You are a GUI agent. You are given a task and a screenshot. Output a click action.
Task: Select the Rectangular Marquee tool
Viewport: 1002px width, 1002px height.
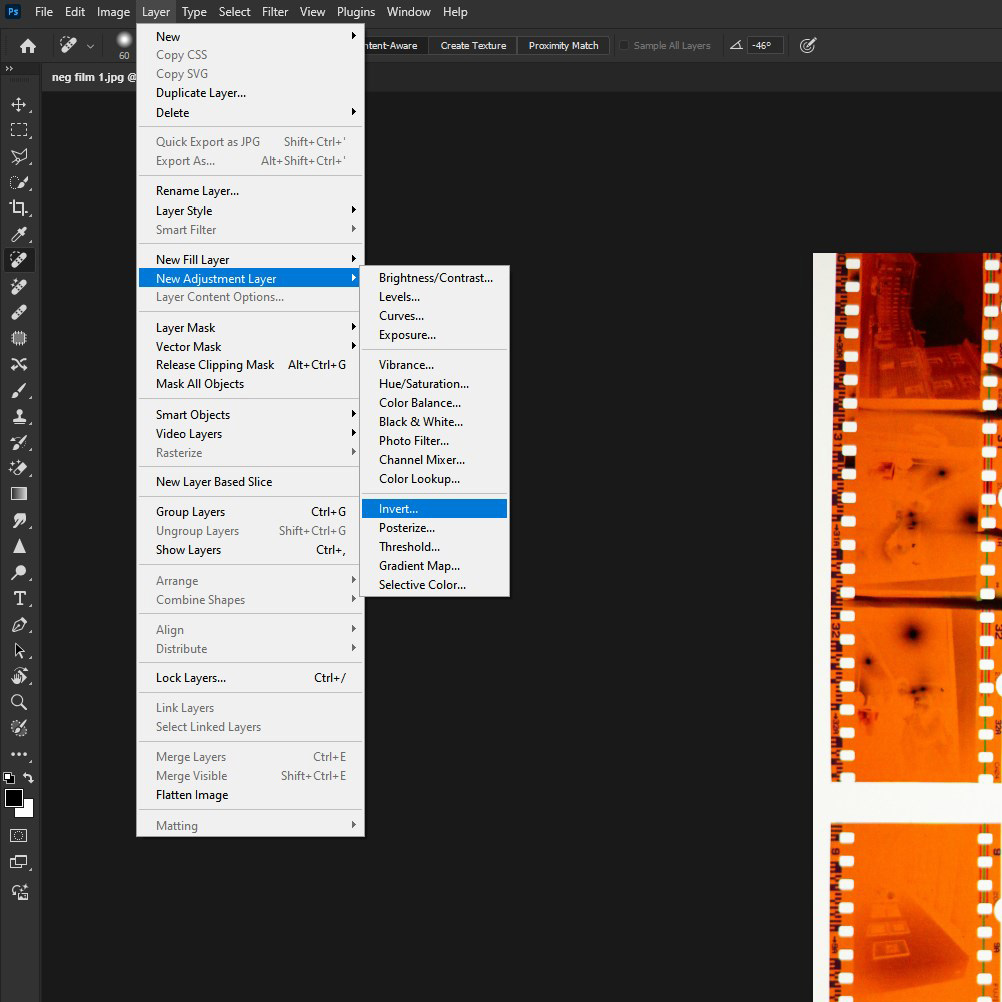19,130
